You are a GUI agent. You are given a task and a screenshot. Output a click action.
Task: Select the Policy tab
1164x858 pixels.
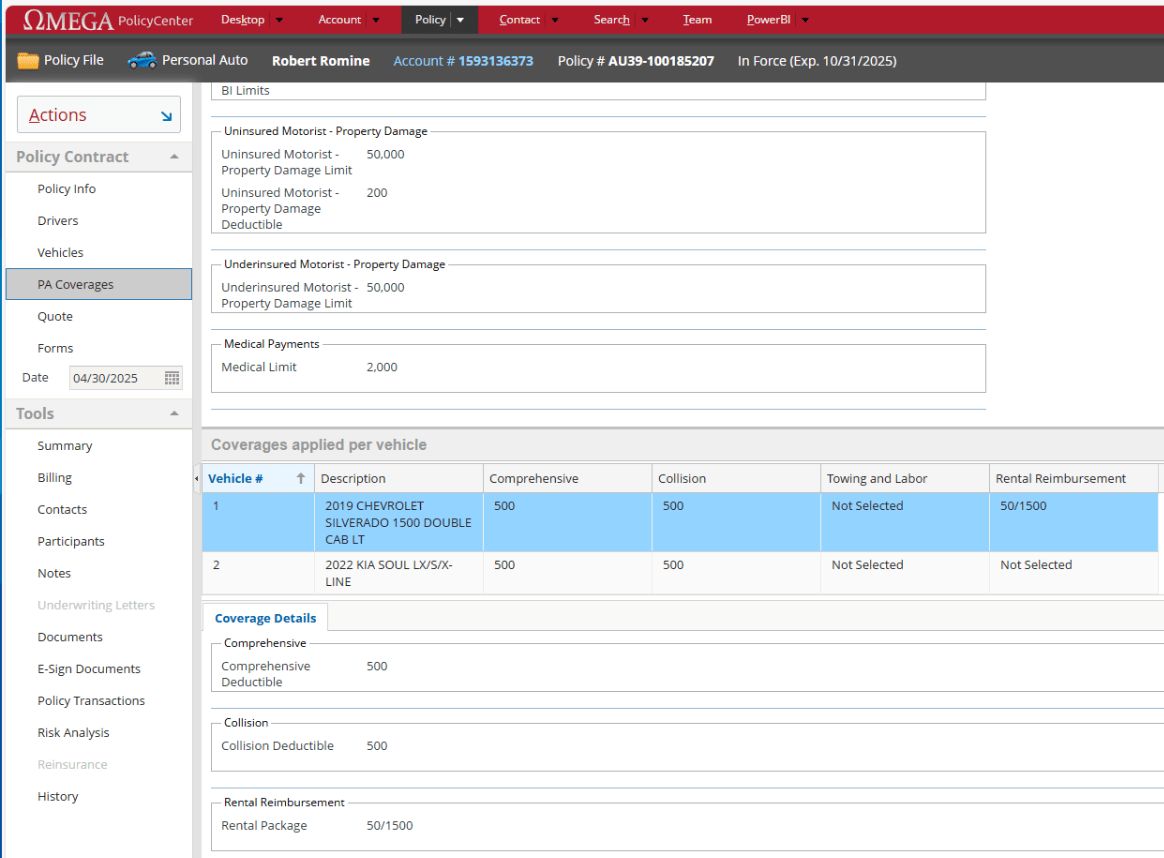click(x=431, y=20)
